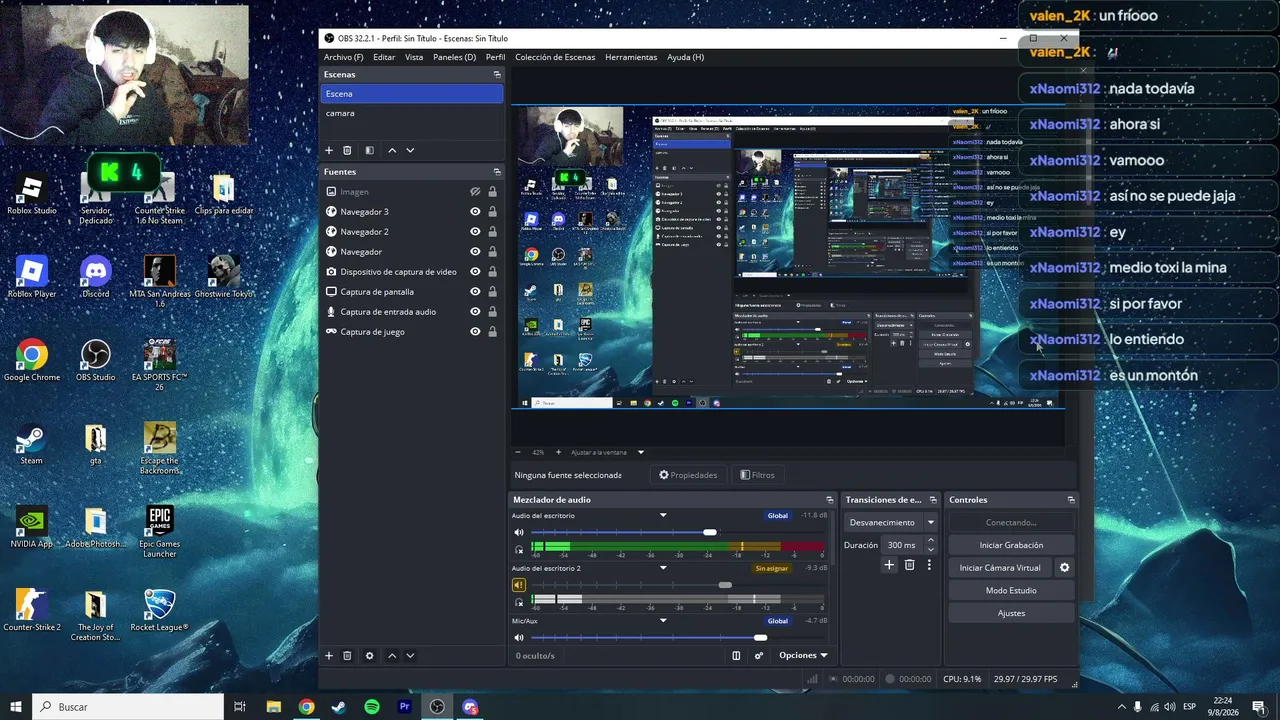Select the camara scene
Screen dimensions: 1280x720
(411, 113)
